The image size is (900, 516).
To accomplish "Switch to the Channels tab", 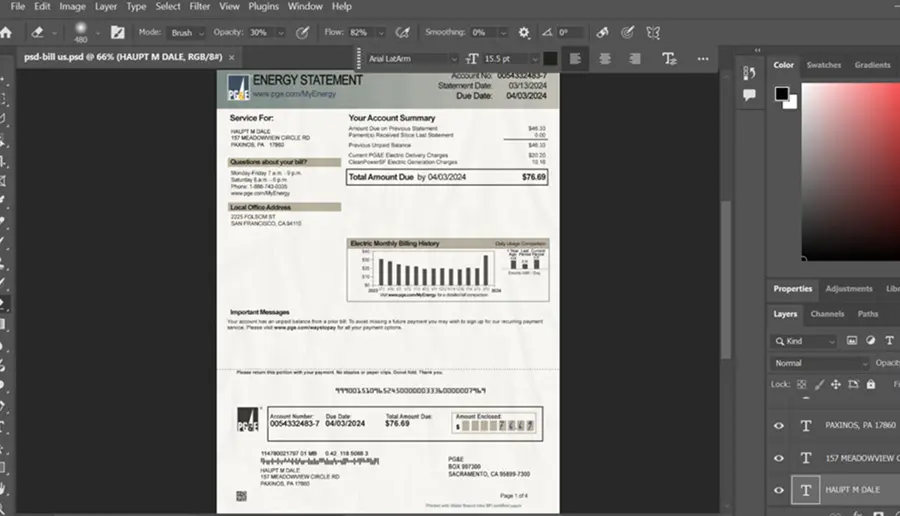I will pyautogui.click(x=827, y=314).
